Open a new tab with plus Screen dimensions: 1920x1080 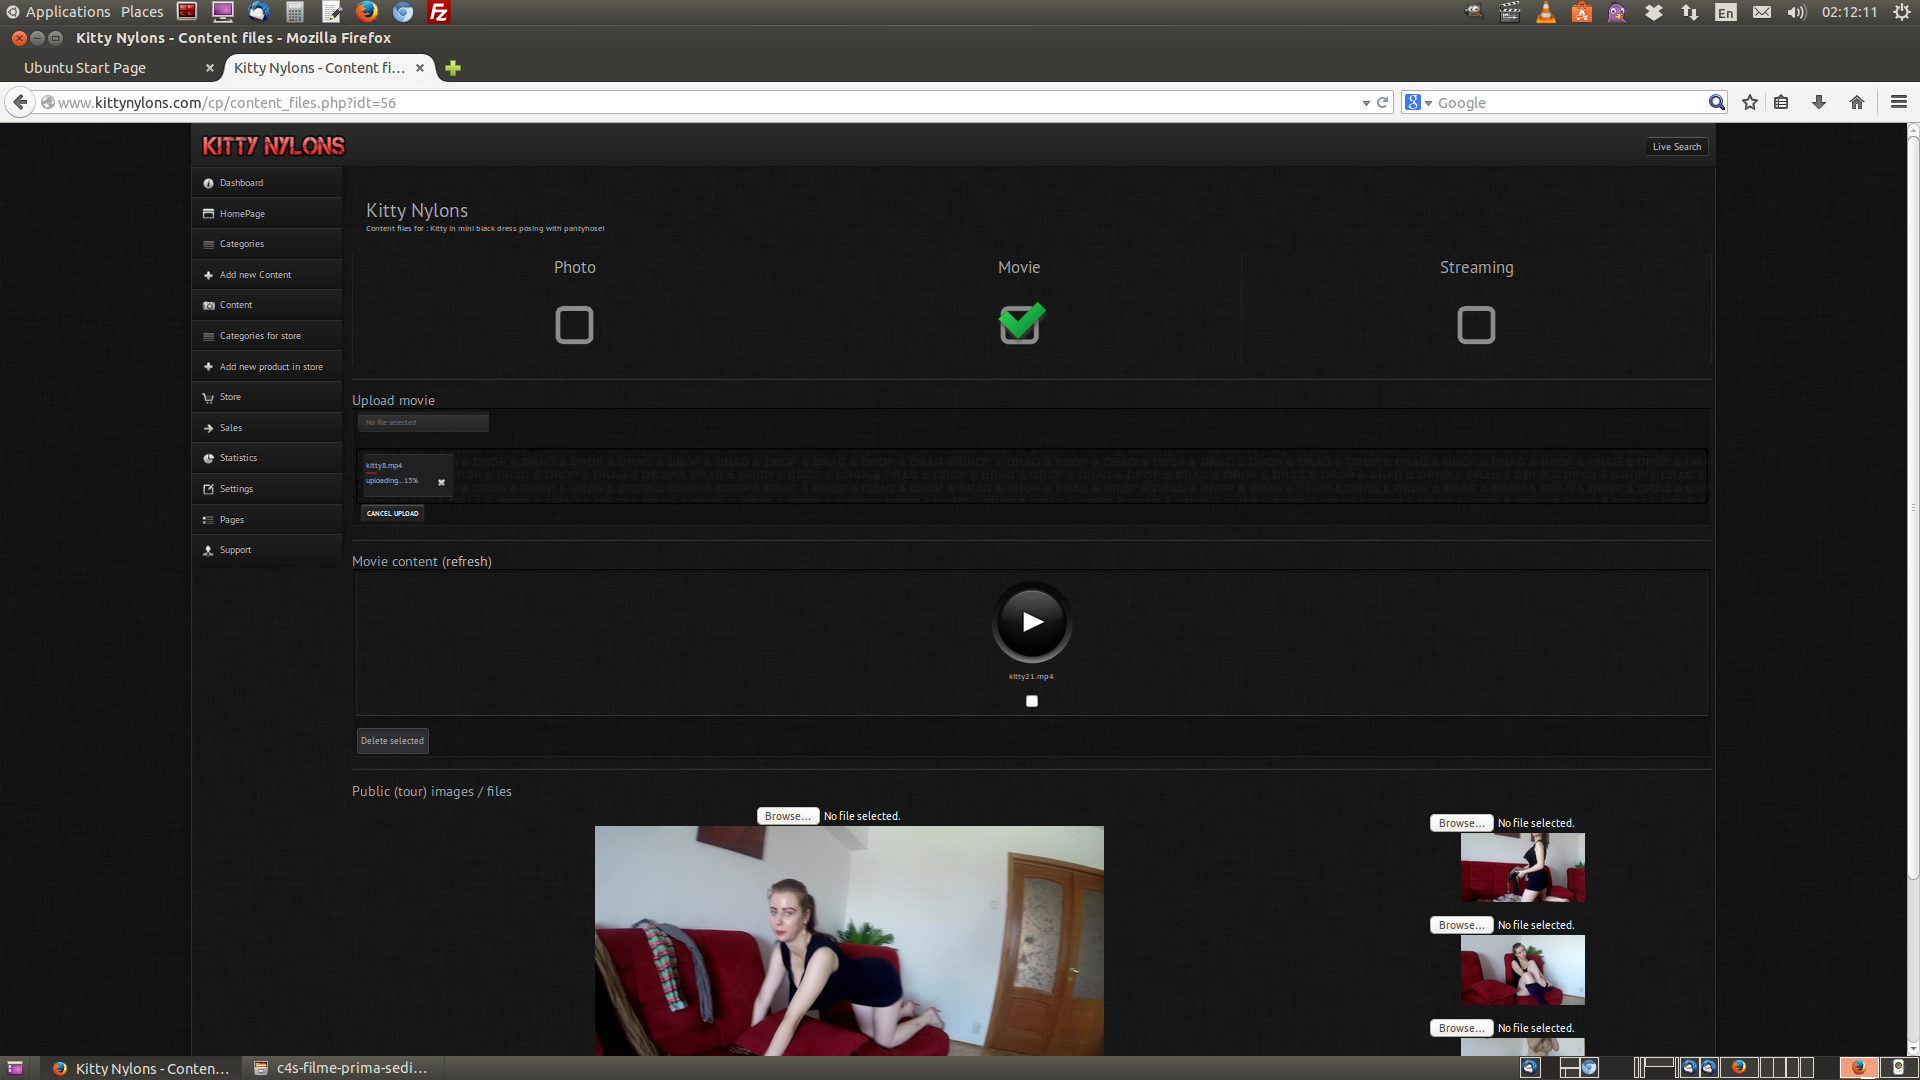(453, 68)
